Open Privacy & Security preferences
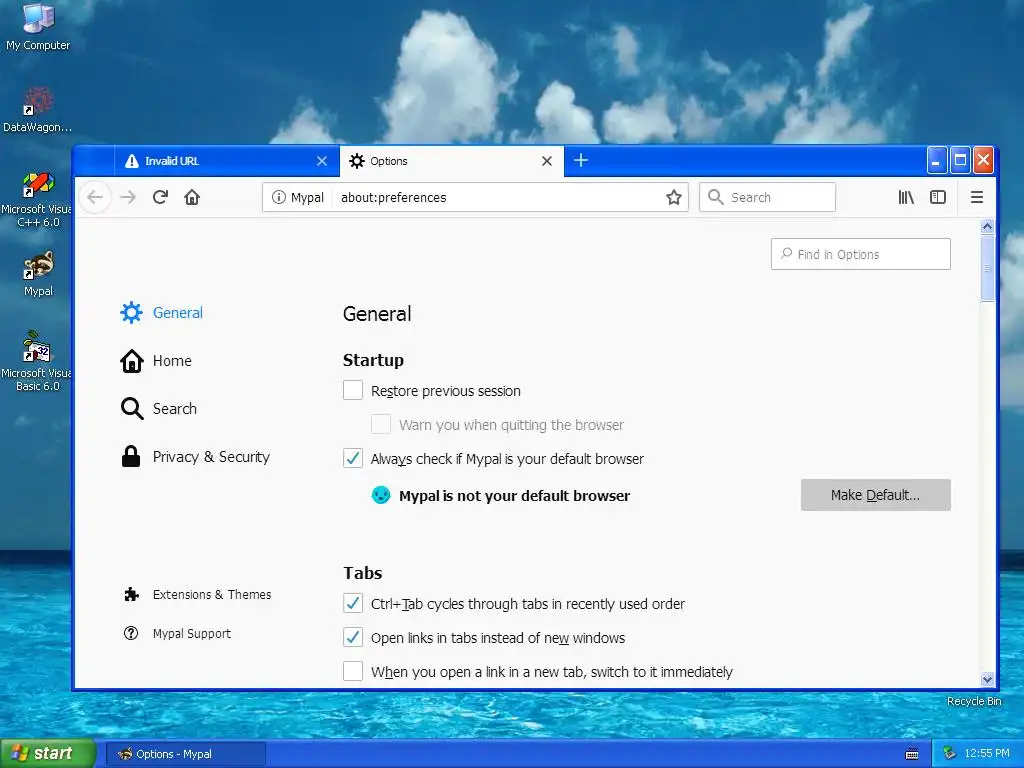 [195, 456]
